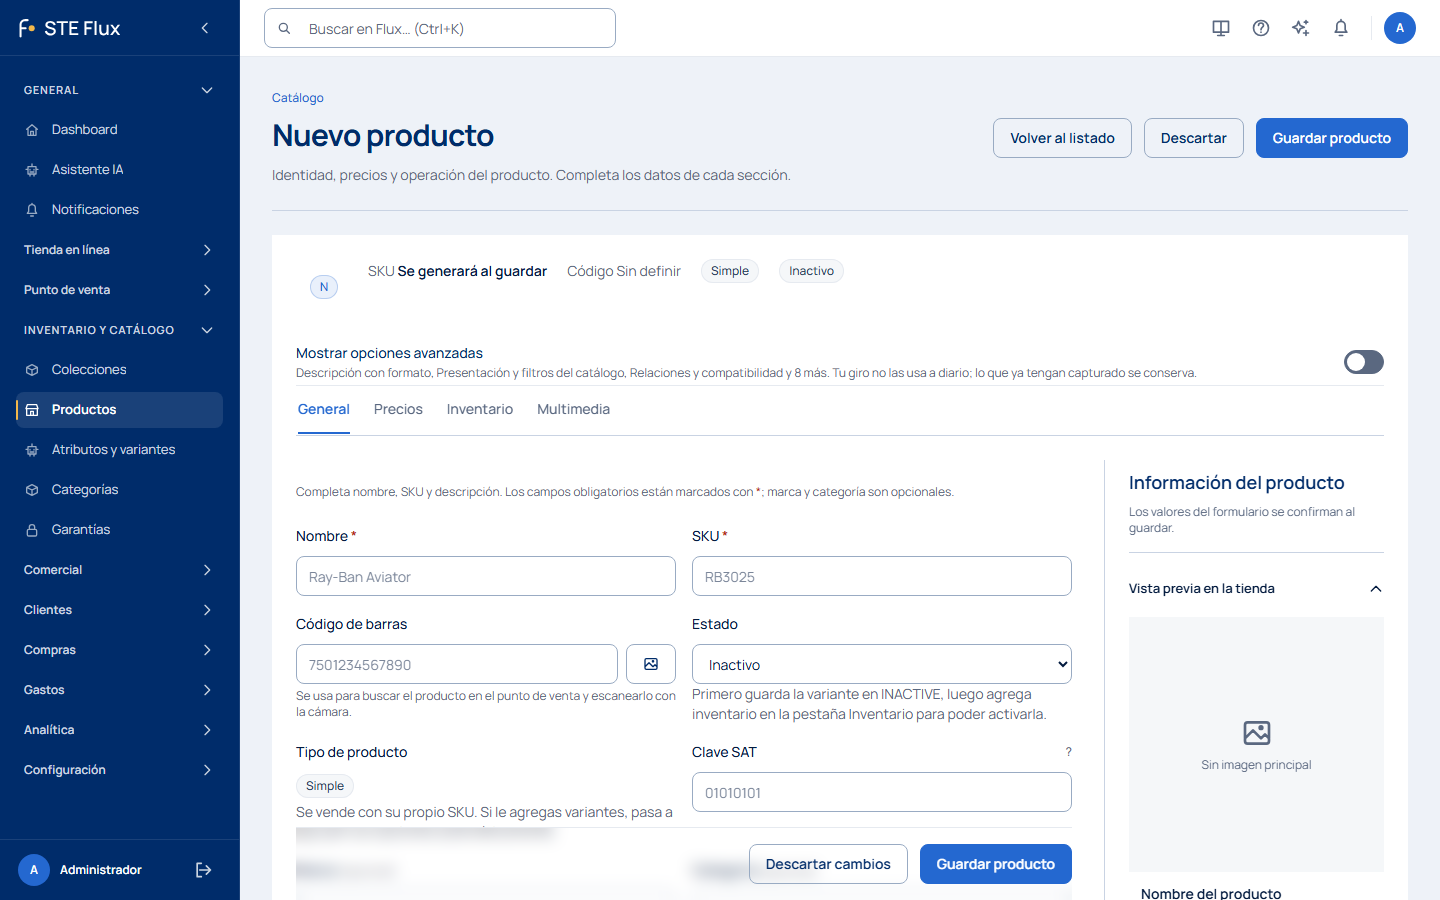The image size is (1440, 900).
Task: Go to Dashboard in the sidebar
Action: coord(120,130)
